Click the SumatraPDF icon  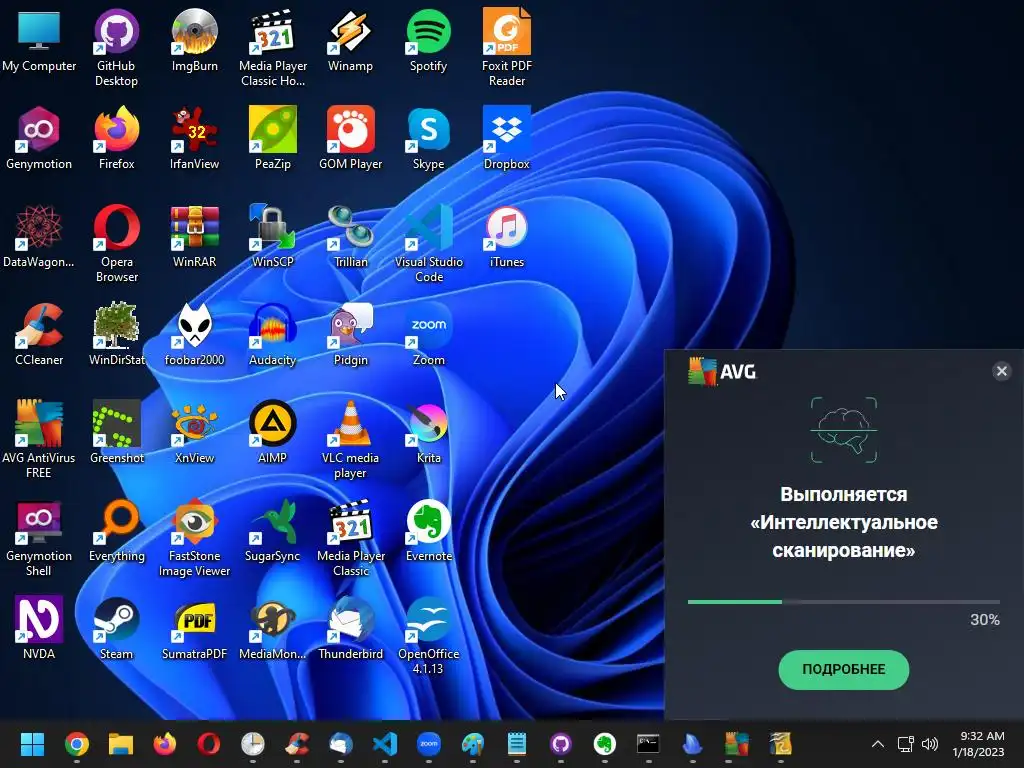click(x=194, y=628)
